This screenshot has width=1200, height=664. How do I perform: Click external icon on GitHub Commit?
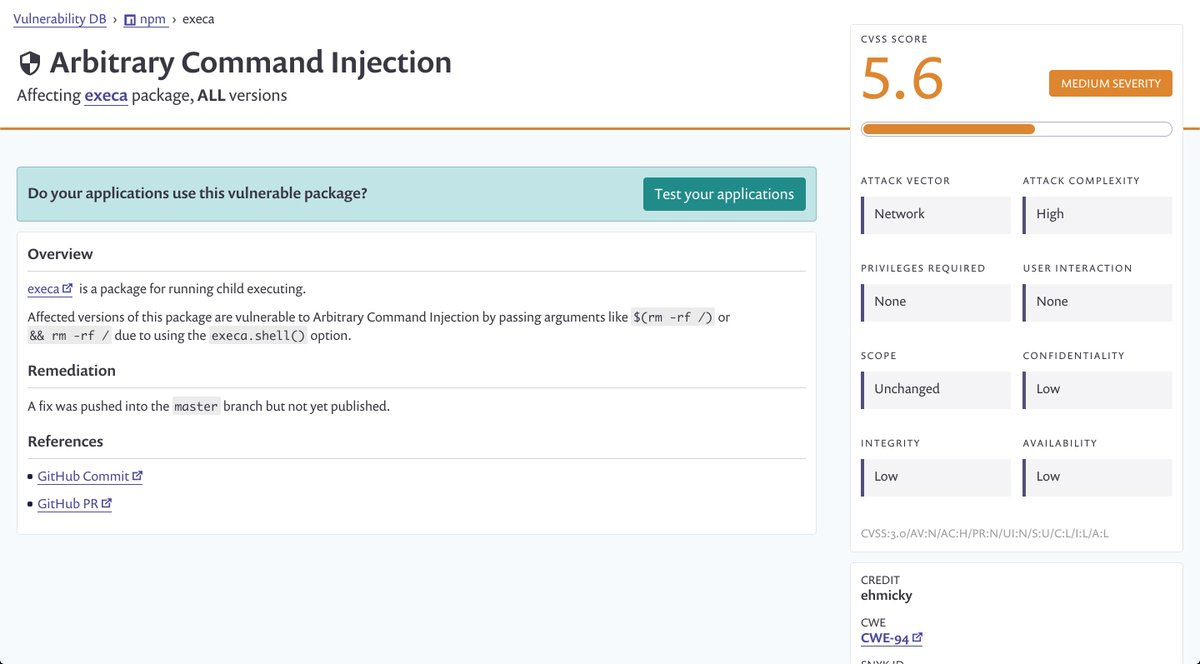pos(138,476)
